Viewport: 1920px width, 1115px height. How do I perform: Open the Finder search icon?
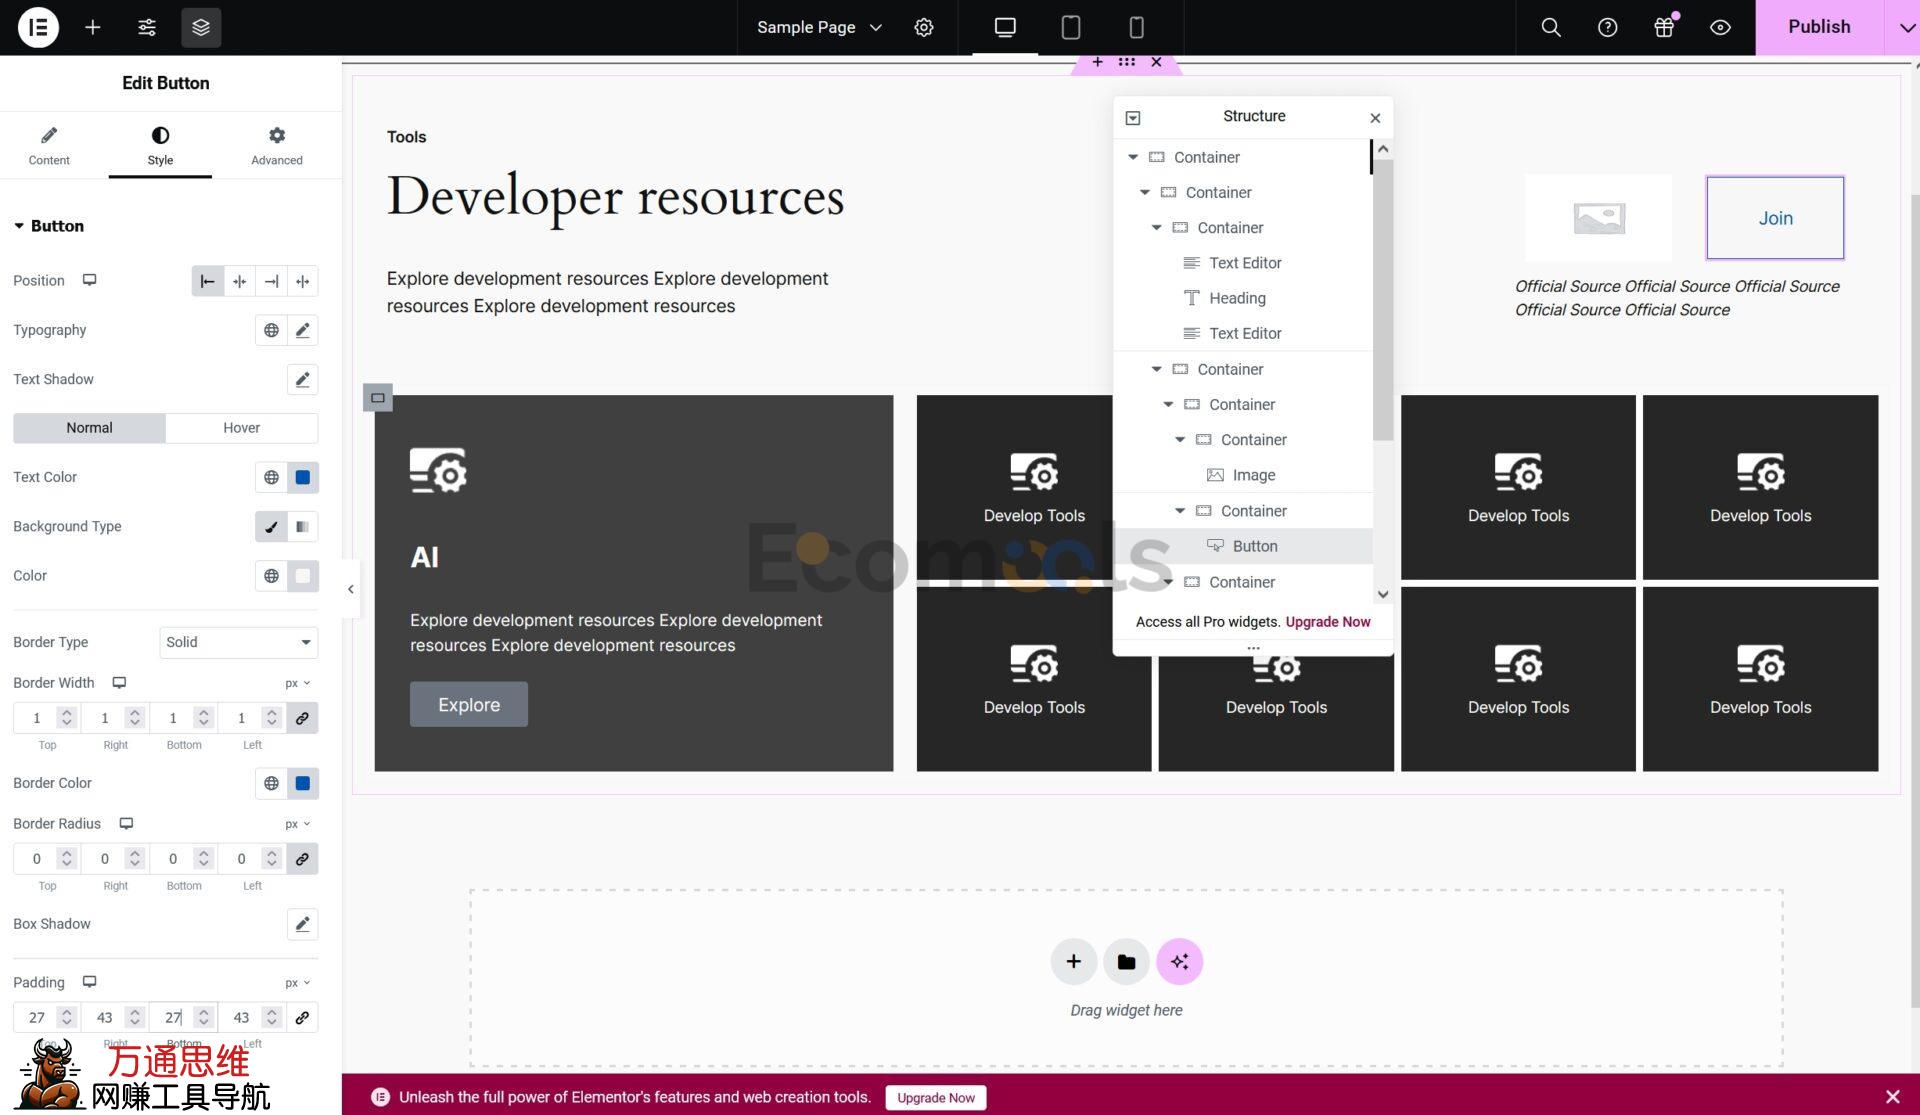point(1551,27)
